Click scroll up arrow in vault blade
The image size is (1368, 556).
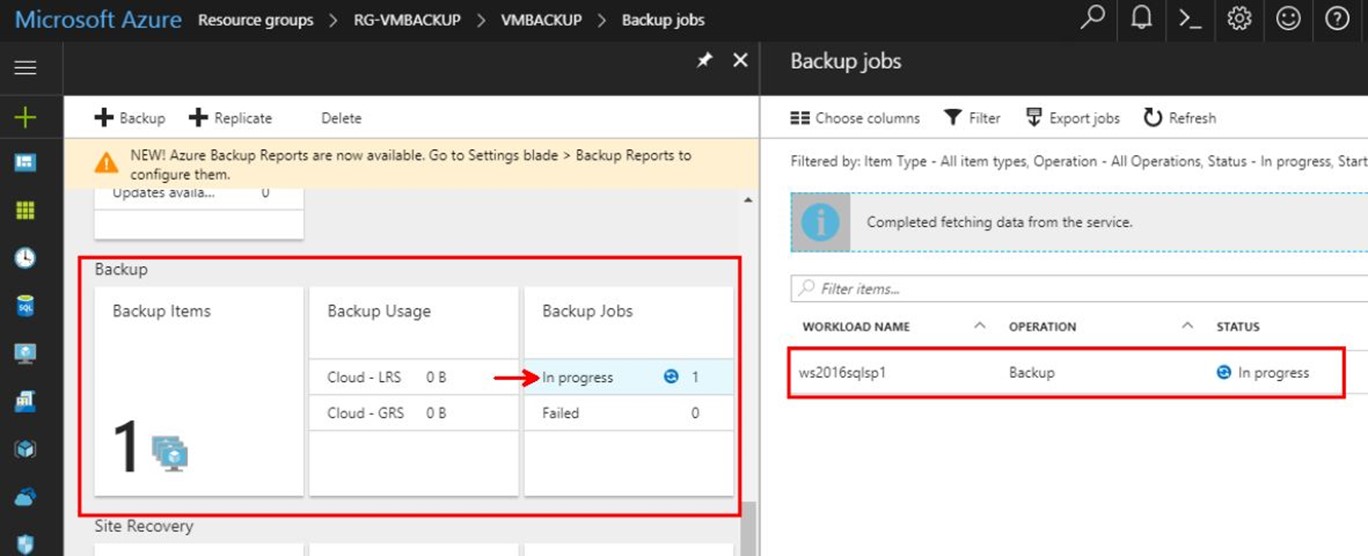749,199
